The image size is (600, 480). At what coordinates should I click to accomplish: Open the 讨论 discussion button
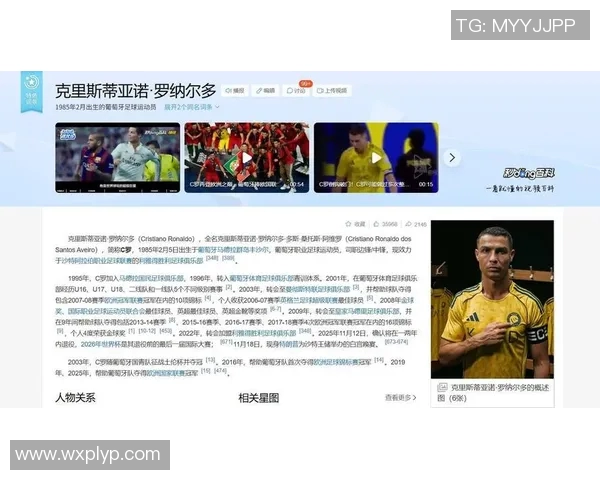pyautogui.click(x=296, y=91)
